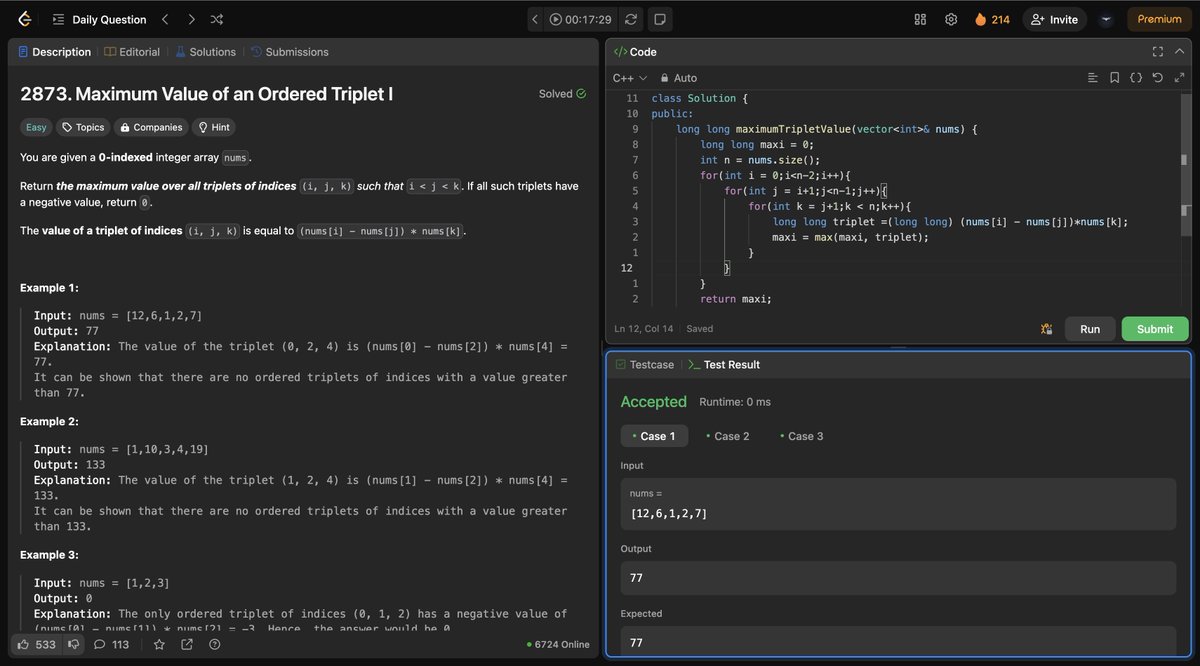Click the 'class Solution {' code line
Viewport: 1200px width, 666px height.
[x=699, y=99]
